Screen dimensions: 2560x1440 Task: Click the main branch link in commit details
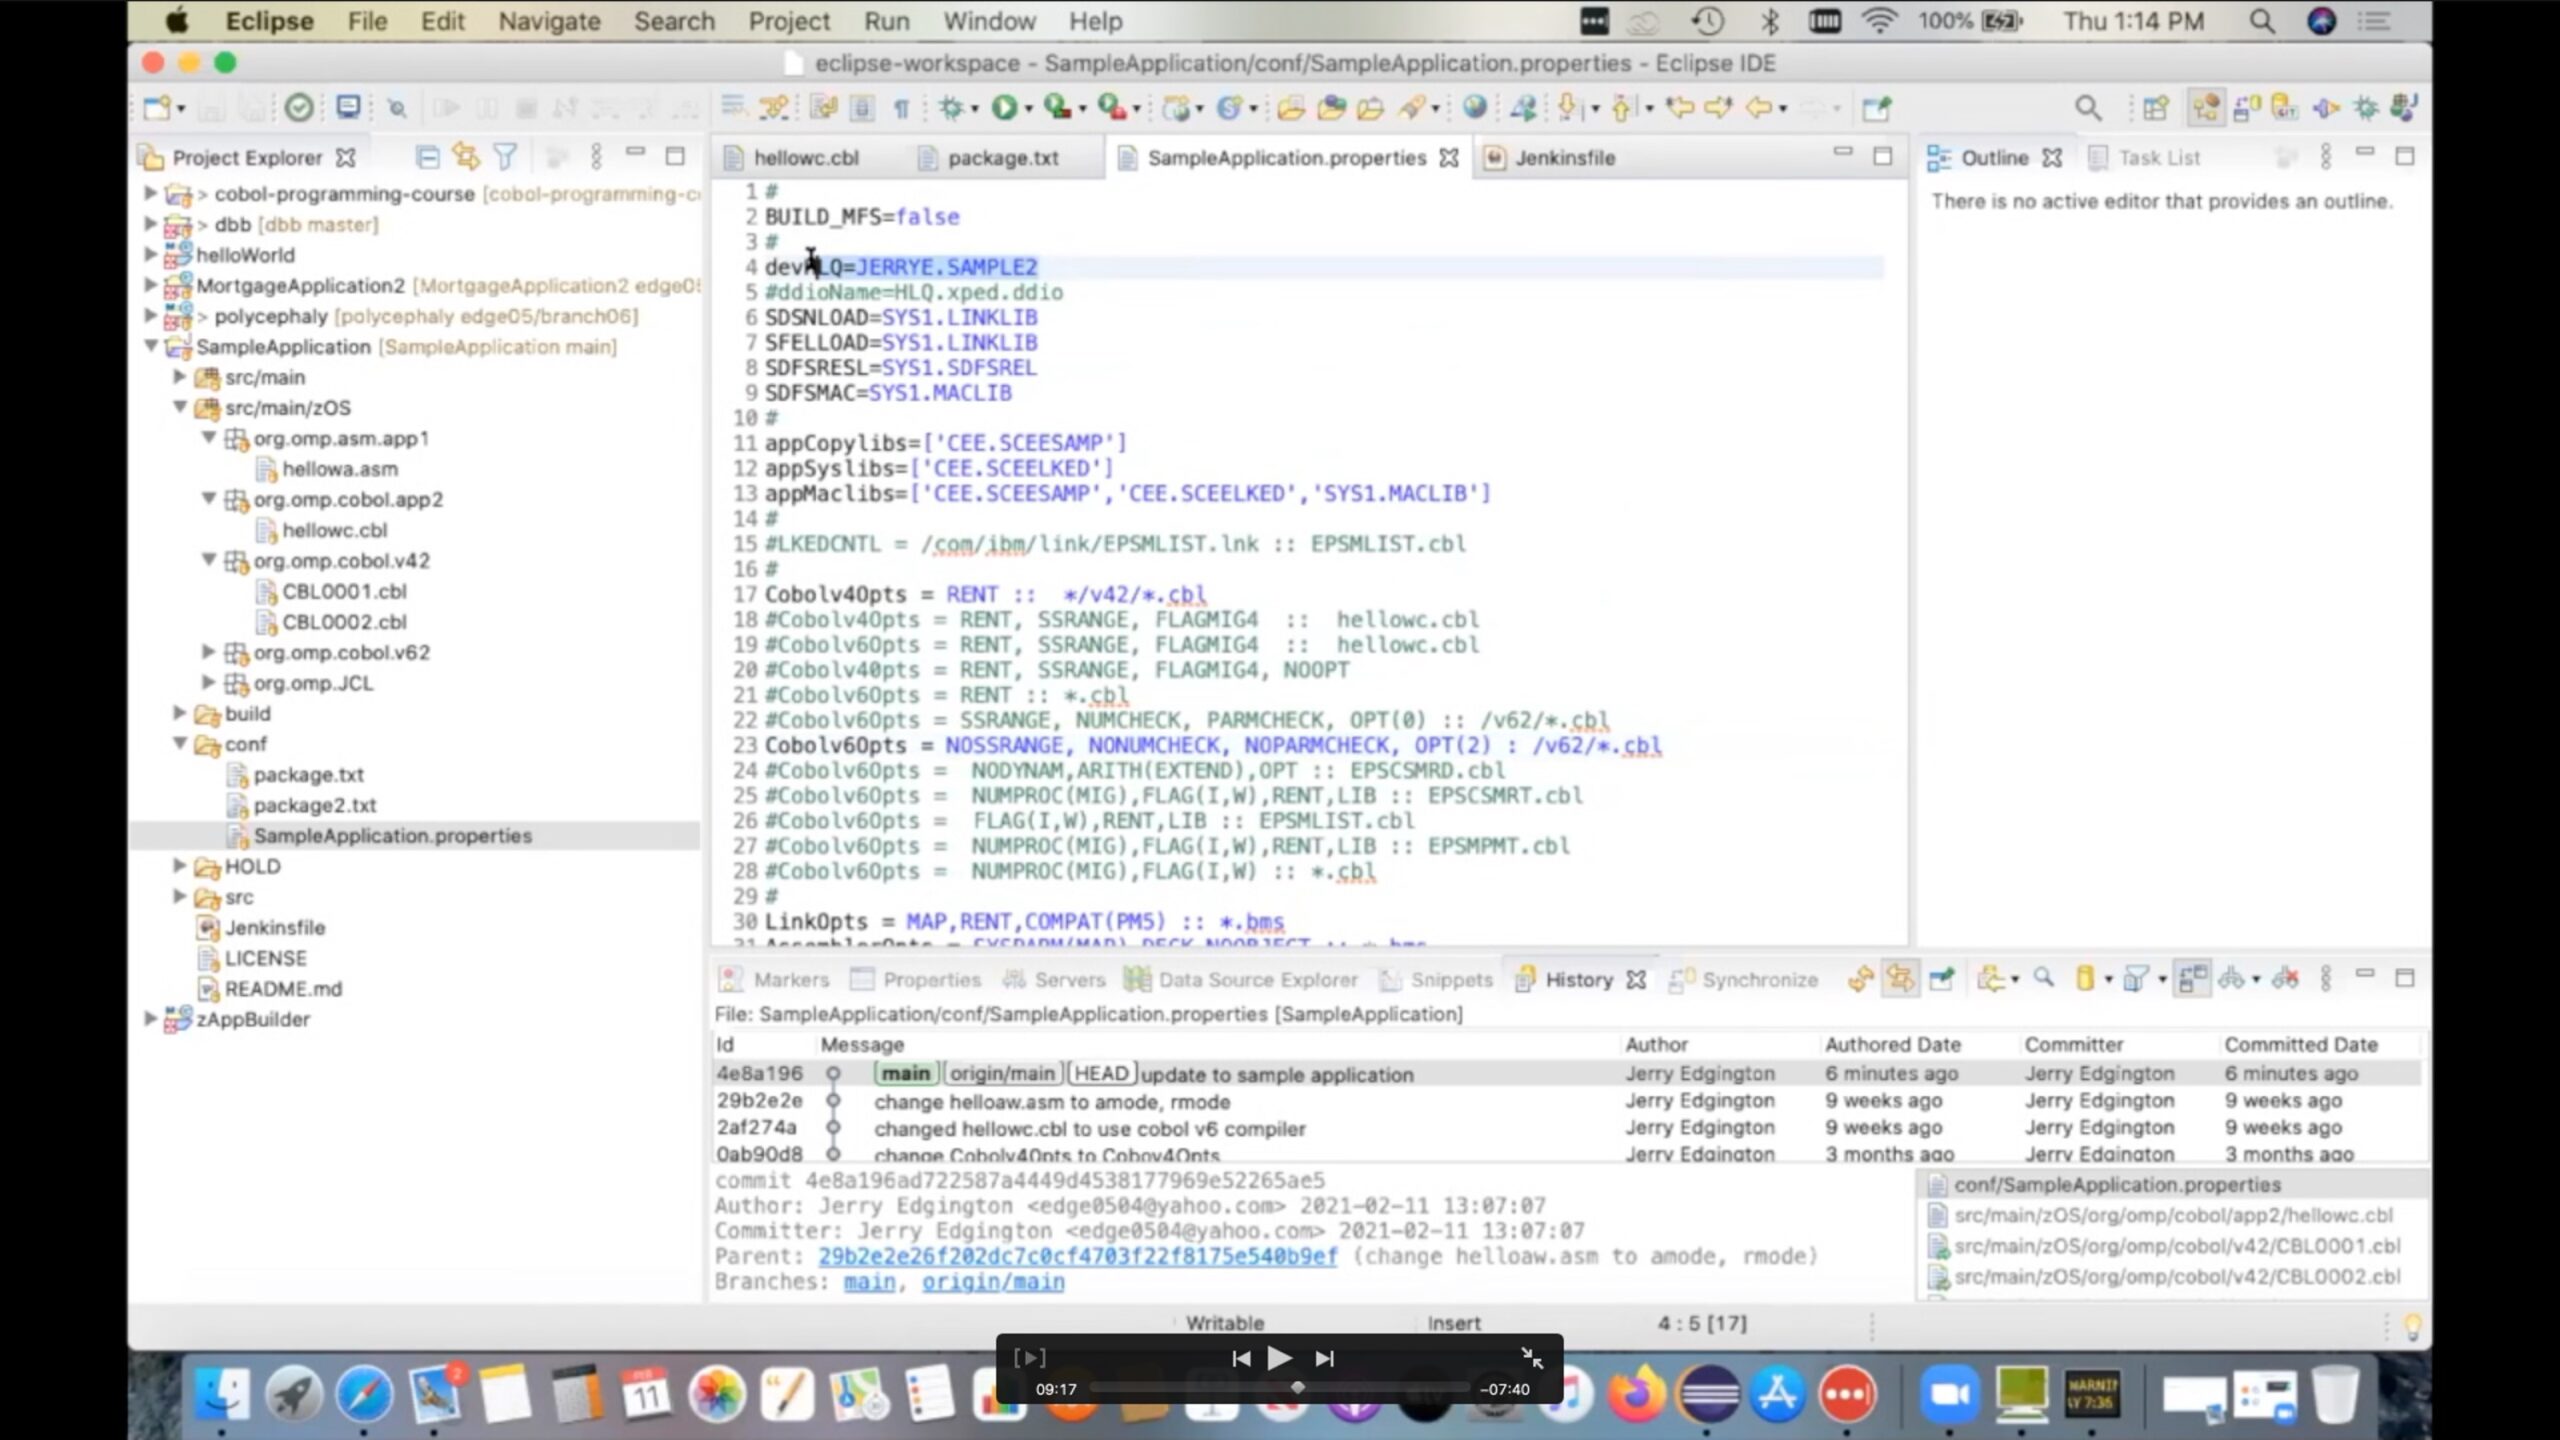[869, 1282]
